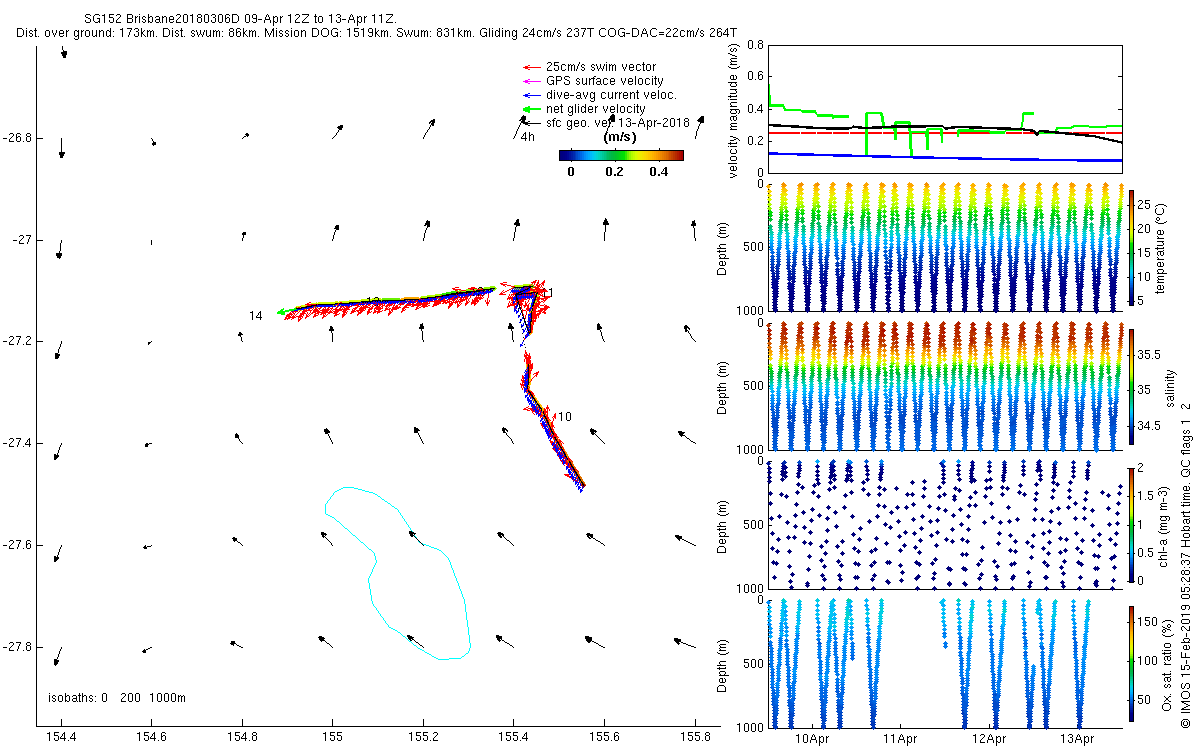This screenshot has height=750, width=1200.
Task: Click track waypoint label 10 on the map
Action: tap(565, 416)
